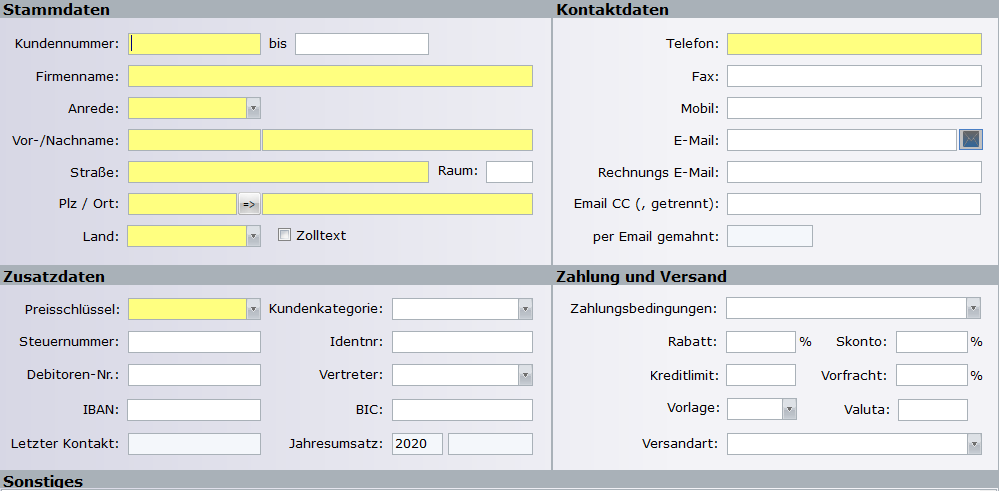Expand the Kundenkategorie dropdown
This screenshot has height=491, width=999.
525,309
